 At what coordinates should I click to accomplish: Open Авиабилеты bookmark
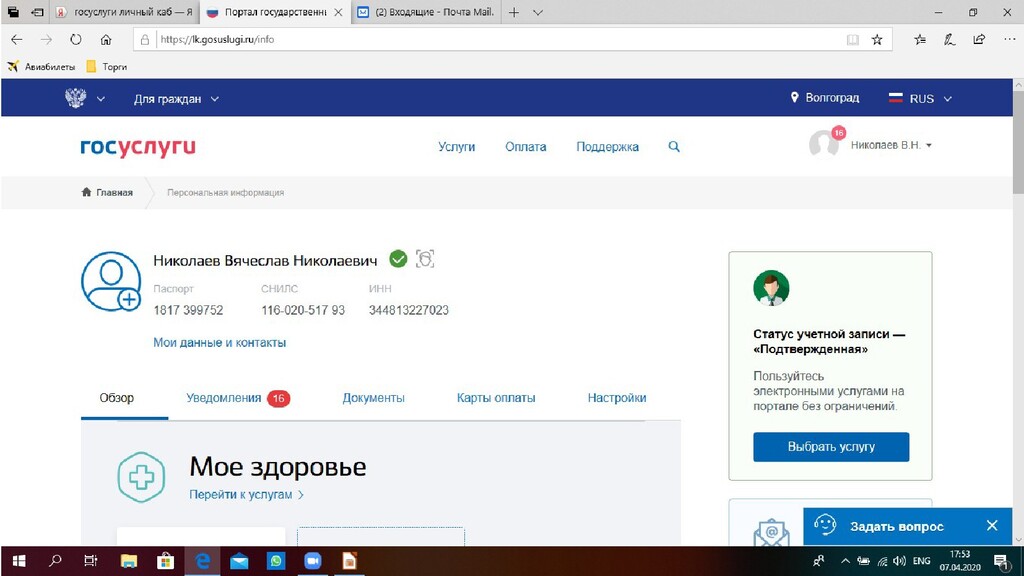tap(41, 67)
